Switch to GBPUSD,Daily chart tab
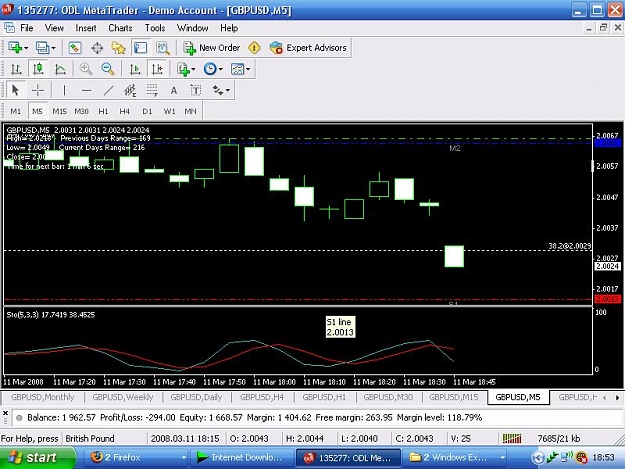Screen dimensions: 625x469 196,397
